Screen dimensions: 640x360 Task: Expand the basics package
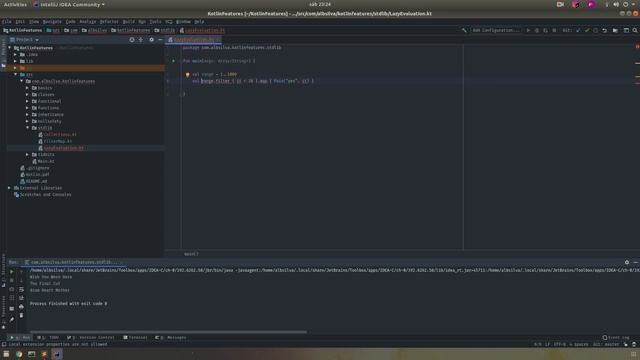(28, 88)
